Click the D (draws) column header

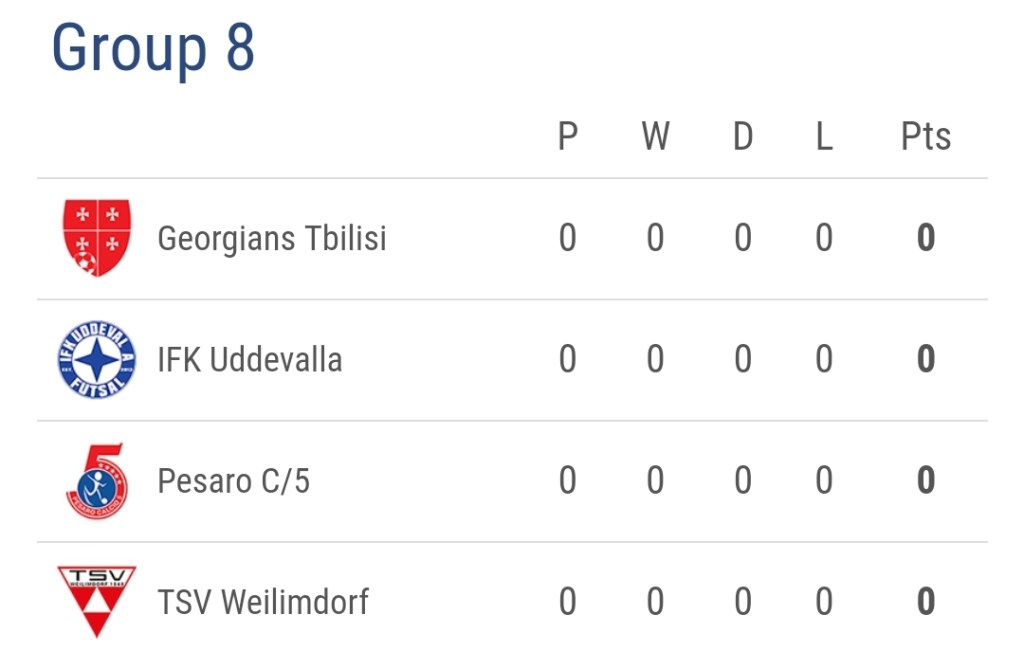[742, 137]
